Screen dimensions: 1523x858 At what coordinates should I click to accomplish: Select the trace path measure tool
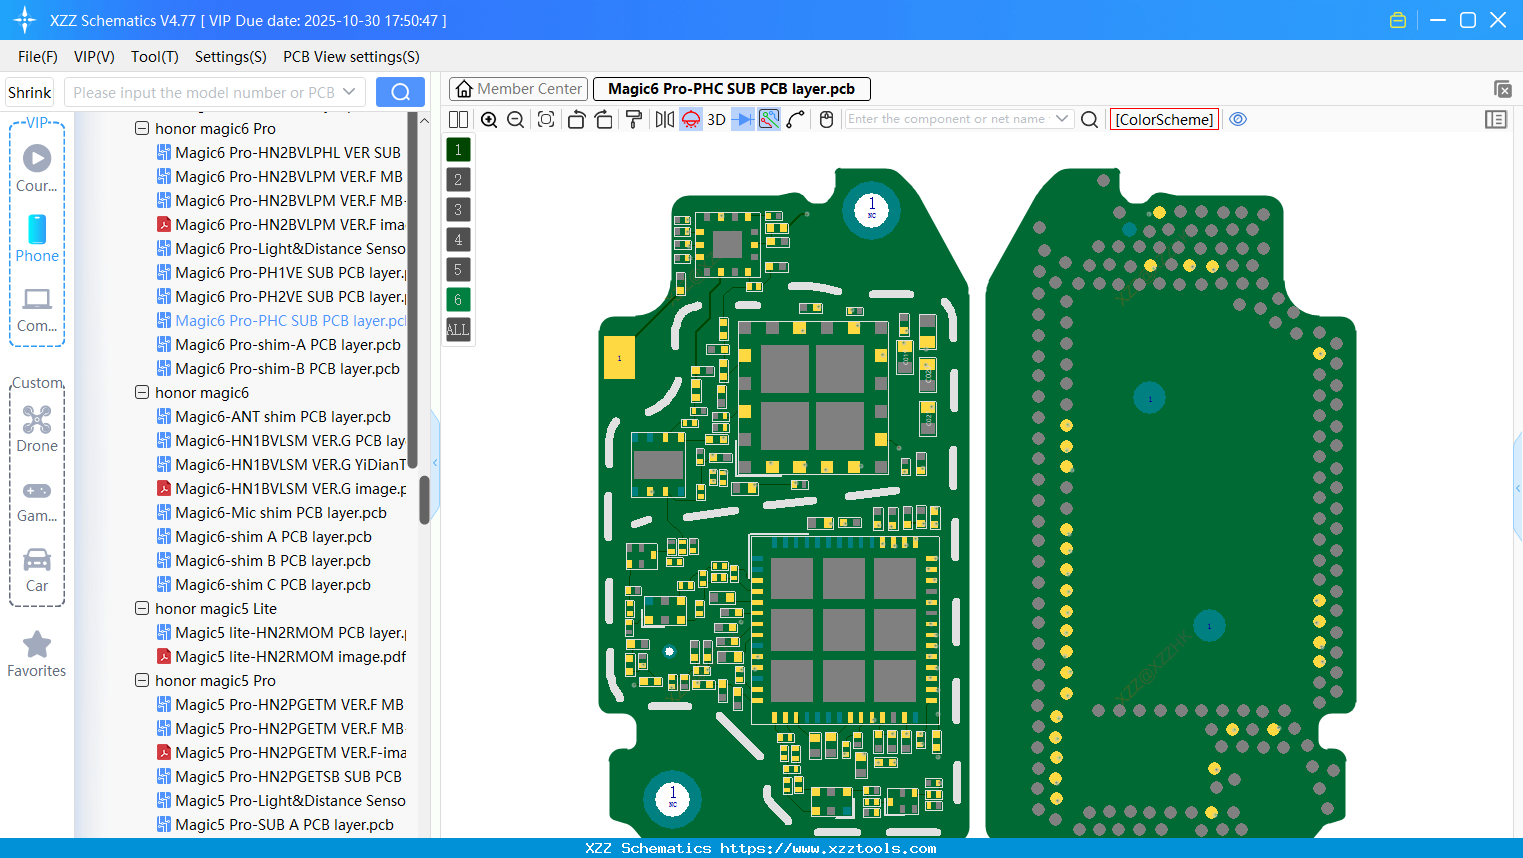pyautogui.click(x=796, y=119)
